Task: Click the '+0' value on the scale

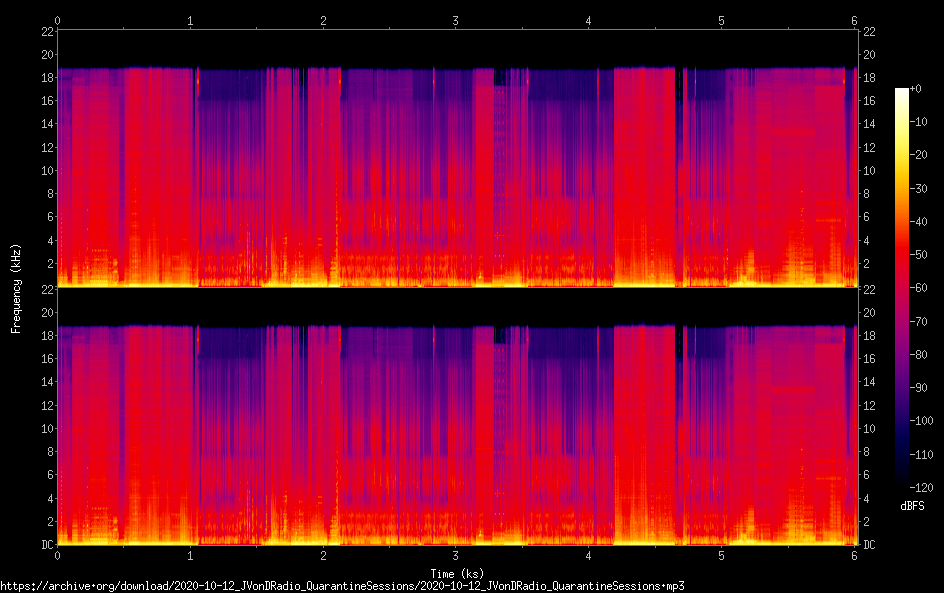Action: (x=915, y=88)
